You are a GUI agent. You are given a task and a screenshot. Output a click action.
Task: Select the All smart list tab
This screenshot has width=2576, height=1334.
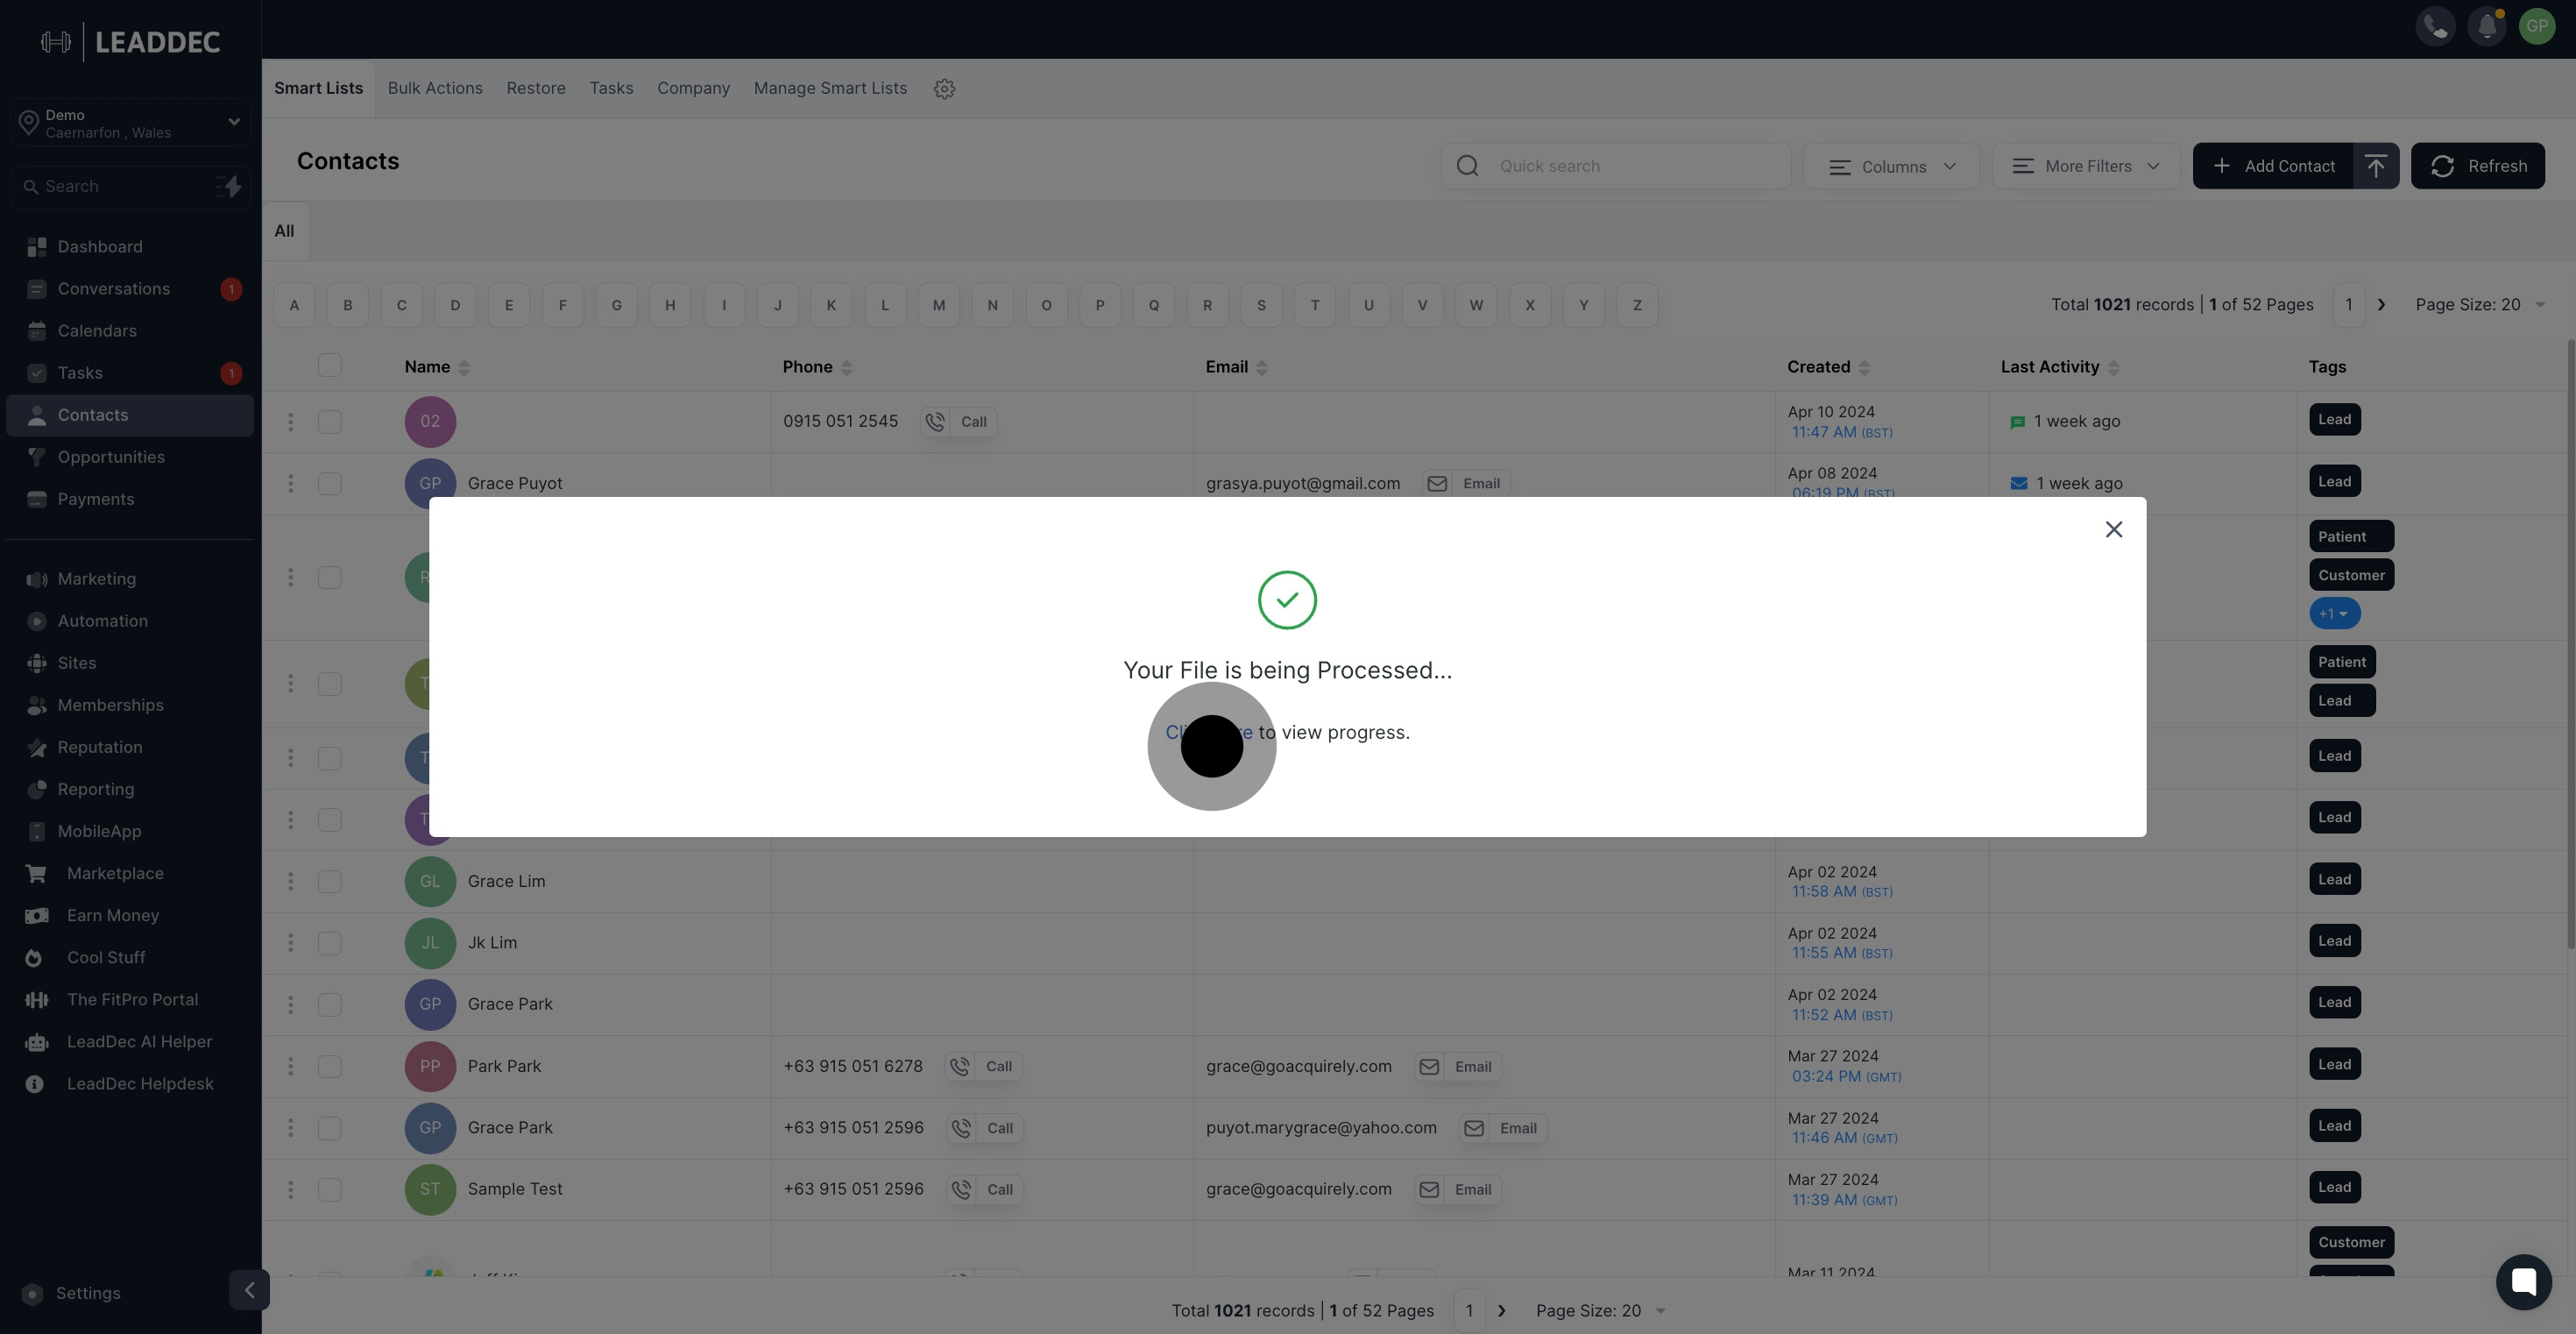coord(285,231)
